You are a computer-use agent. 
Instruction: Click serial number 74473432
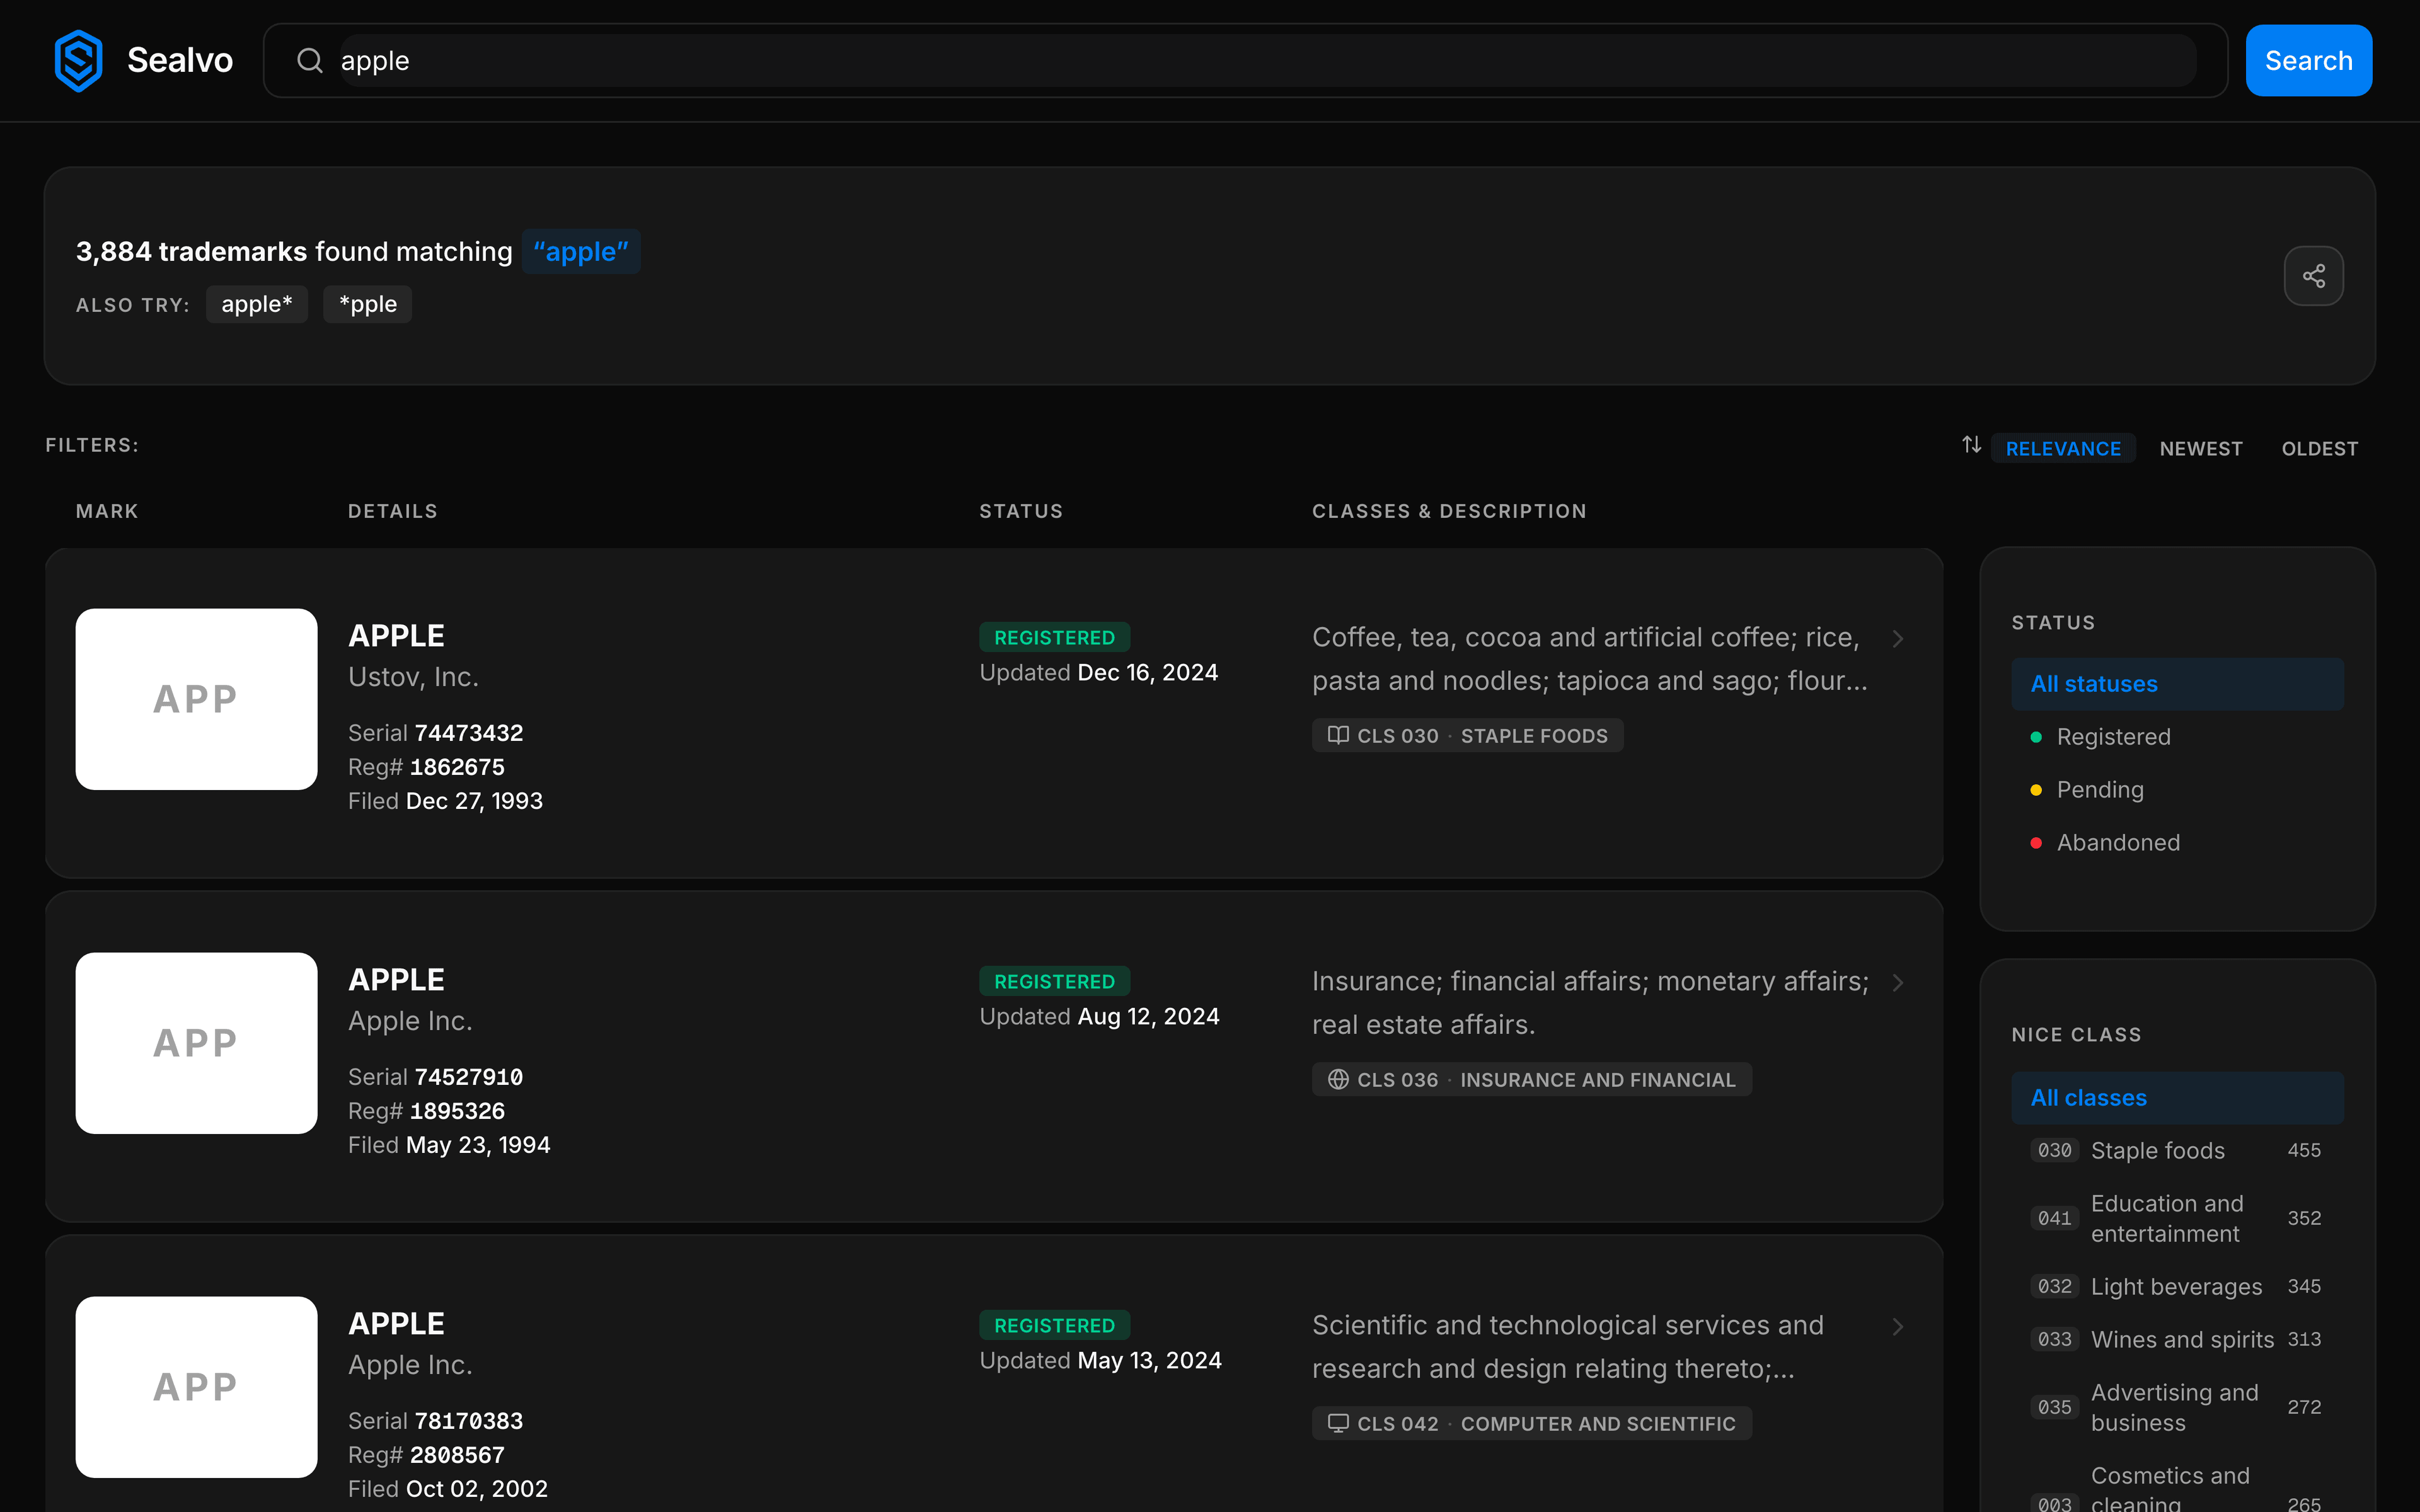pyautogui.click(x=469, y=733)
